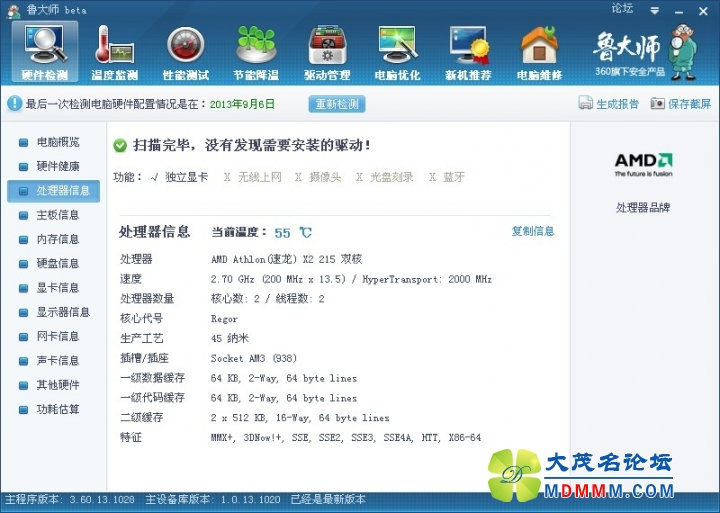Click the Socket AM3 (938) value
Screen dimensions: 720x513
(x=254, y=358)
